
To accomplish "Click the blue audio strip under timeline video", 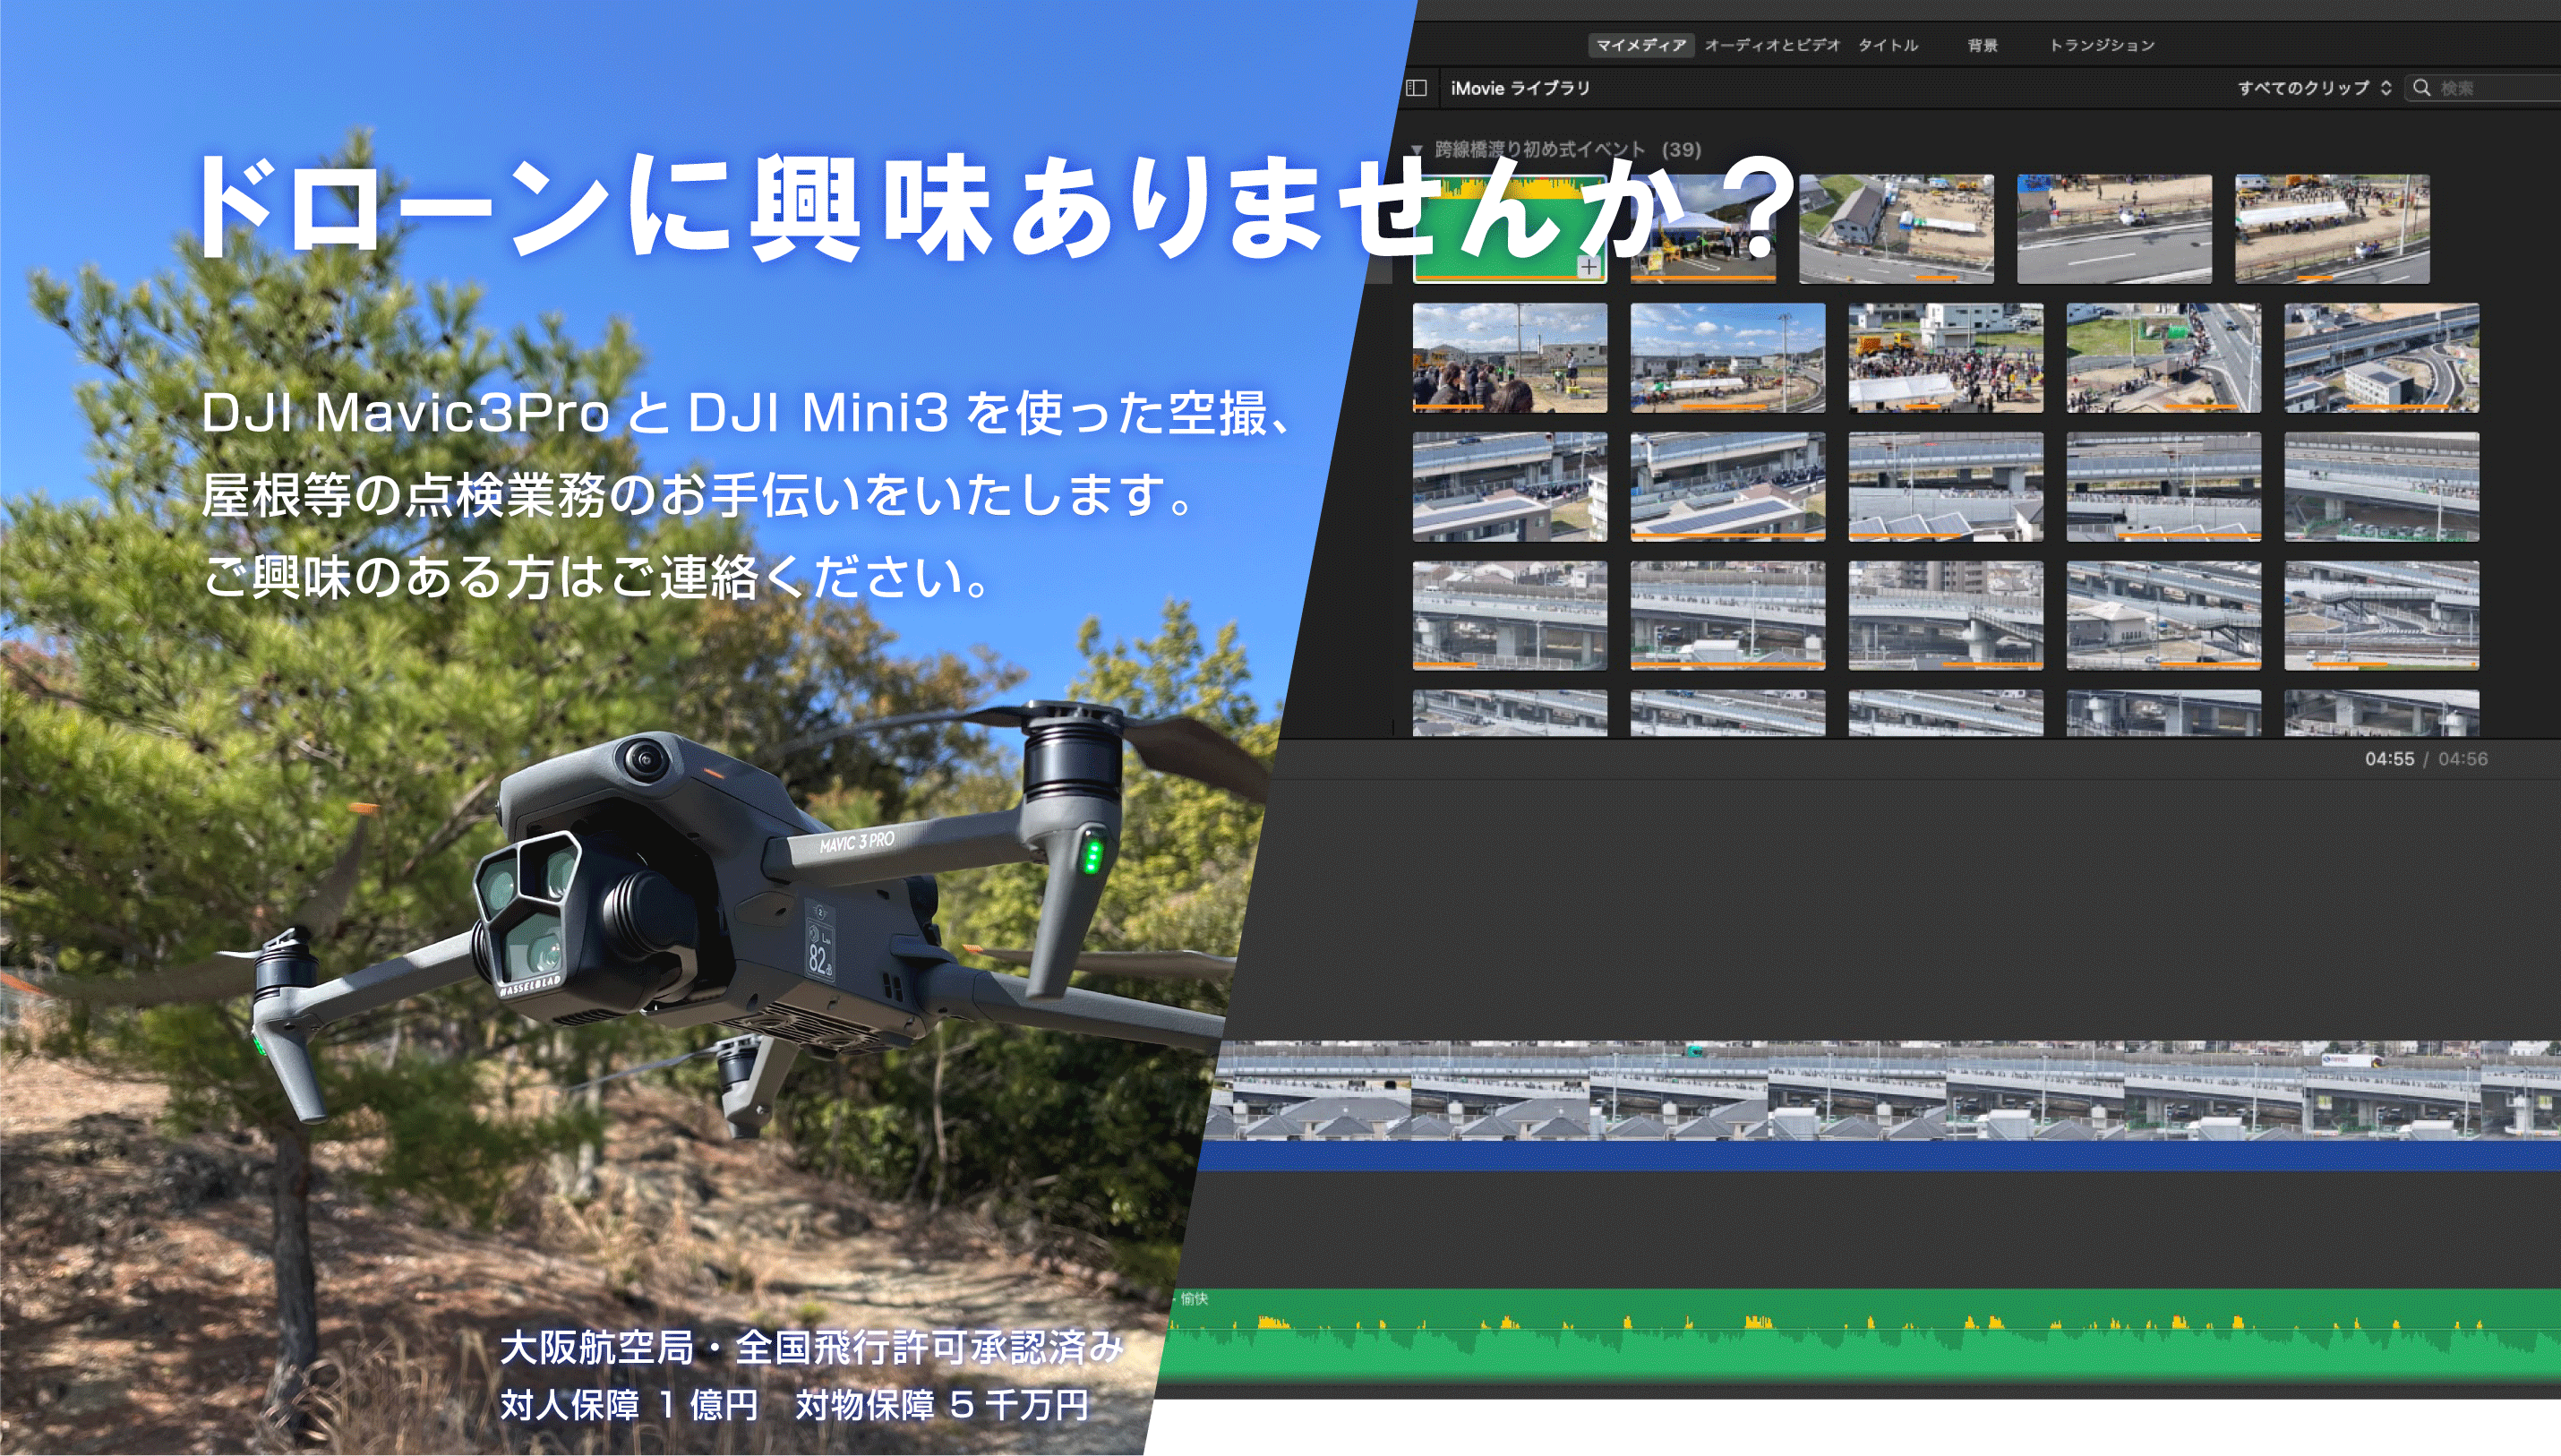I will pyautogui.click(x=1878, y=1156).
